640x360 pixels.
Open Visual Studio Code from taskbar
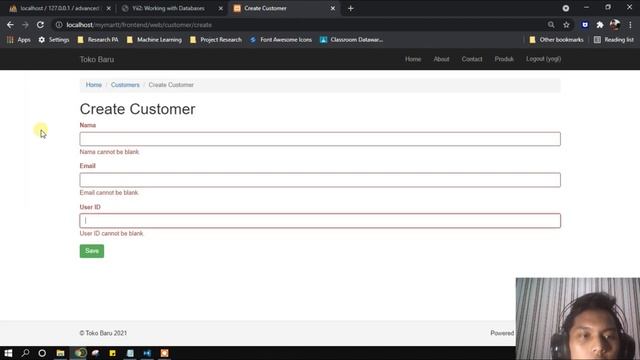(x=147, y=353)
